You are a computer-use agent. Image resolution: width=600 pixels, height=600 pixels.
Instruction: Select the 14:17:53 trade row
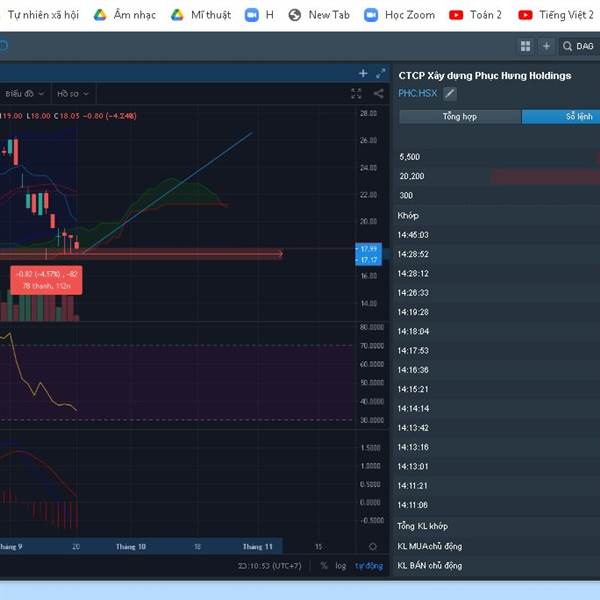497,351
